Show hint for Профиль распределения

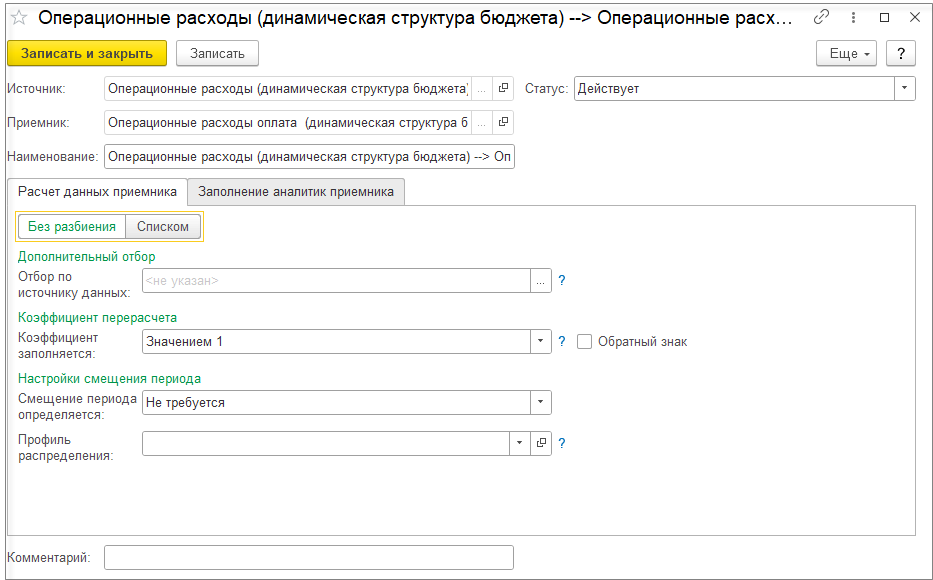[562, 443]
